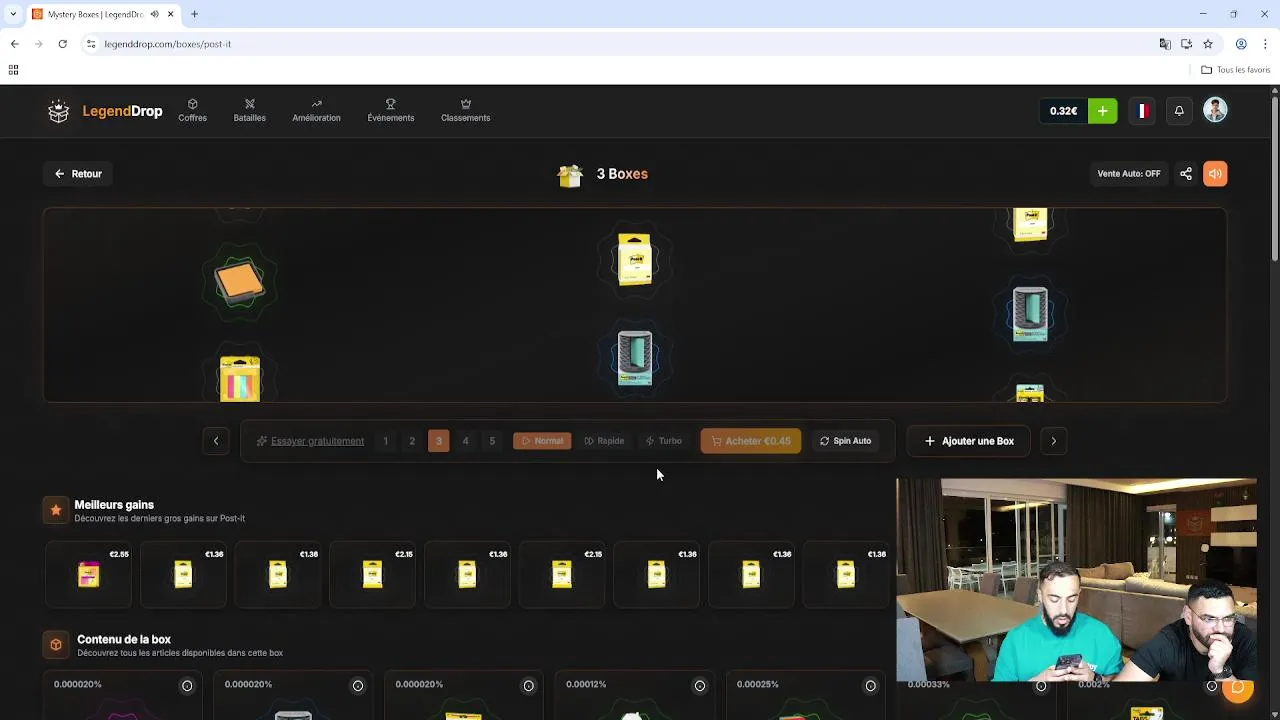The image size is (1280, 720).
Task: Choose Rapide spin speed
Action: click(x=604, y=441)
